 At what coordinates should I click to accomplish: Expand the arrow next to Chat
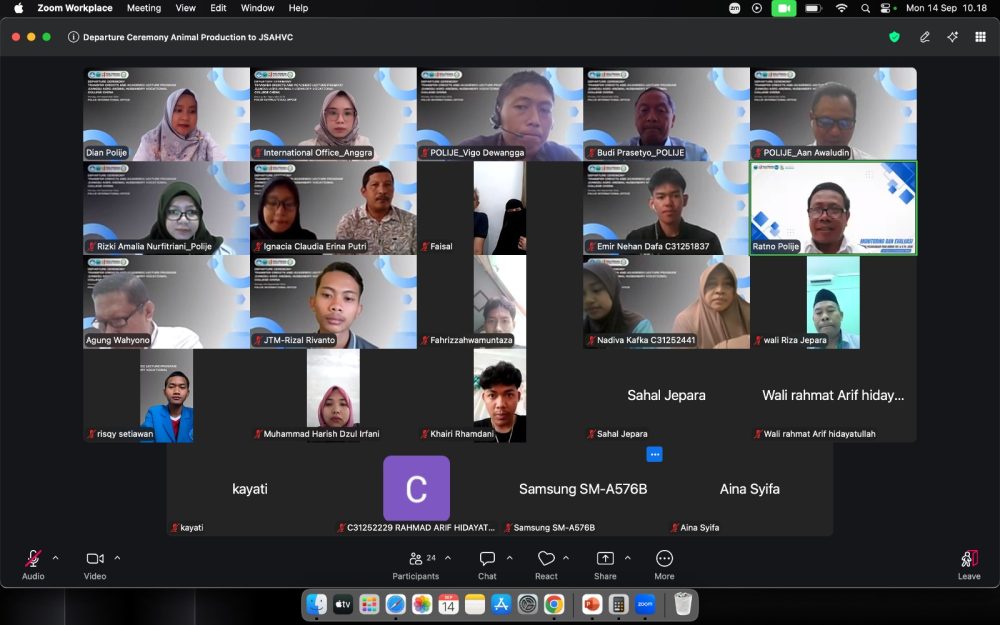(x=510, y=558)
